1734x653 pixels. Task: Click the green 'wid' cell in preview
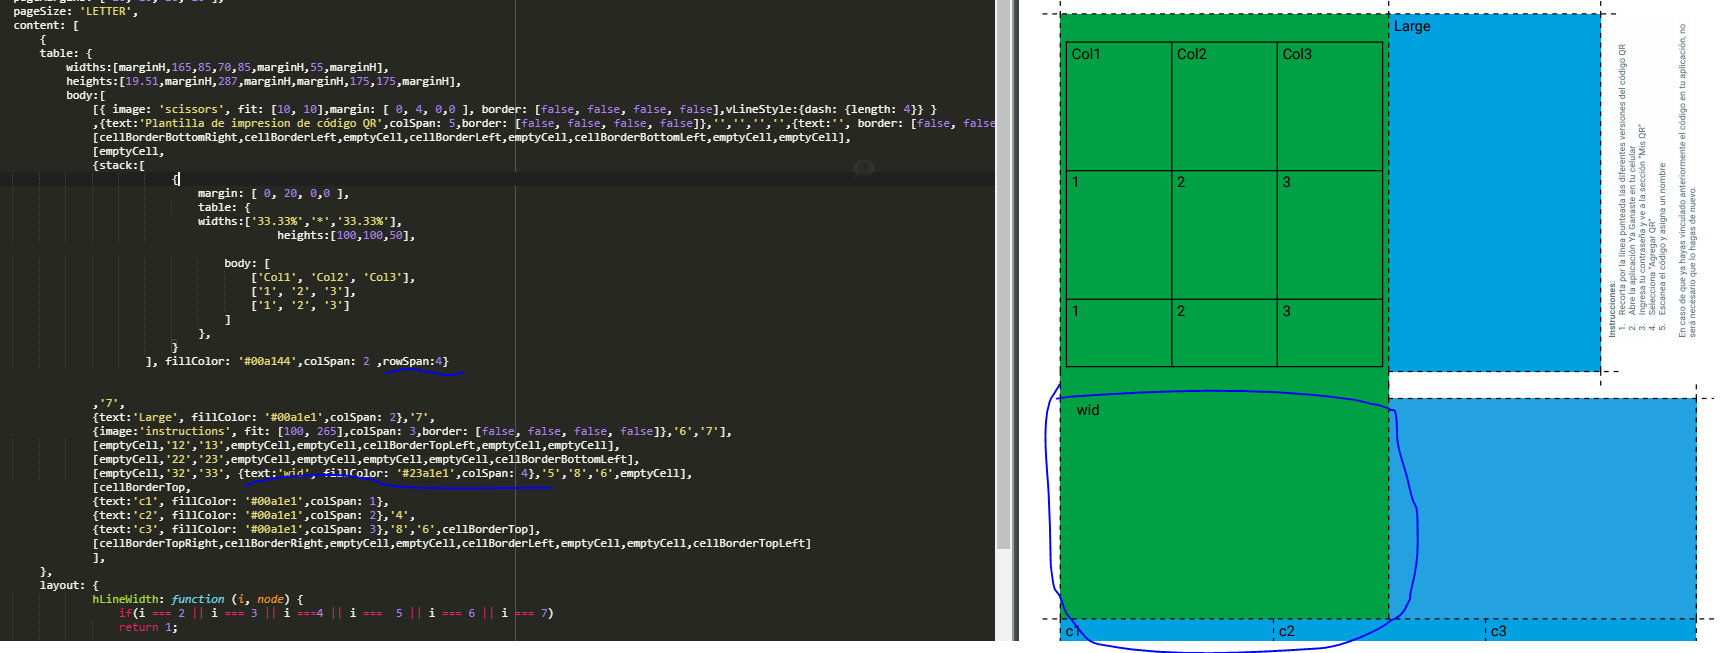click(1224, 508)
